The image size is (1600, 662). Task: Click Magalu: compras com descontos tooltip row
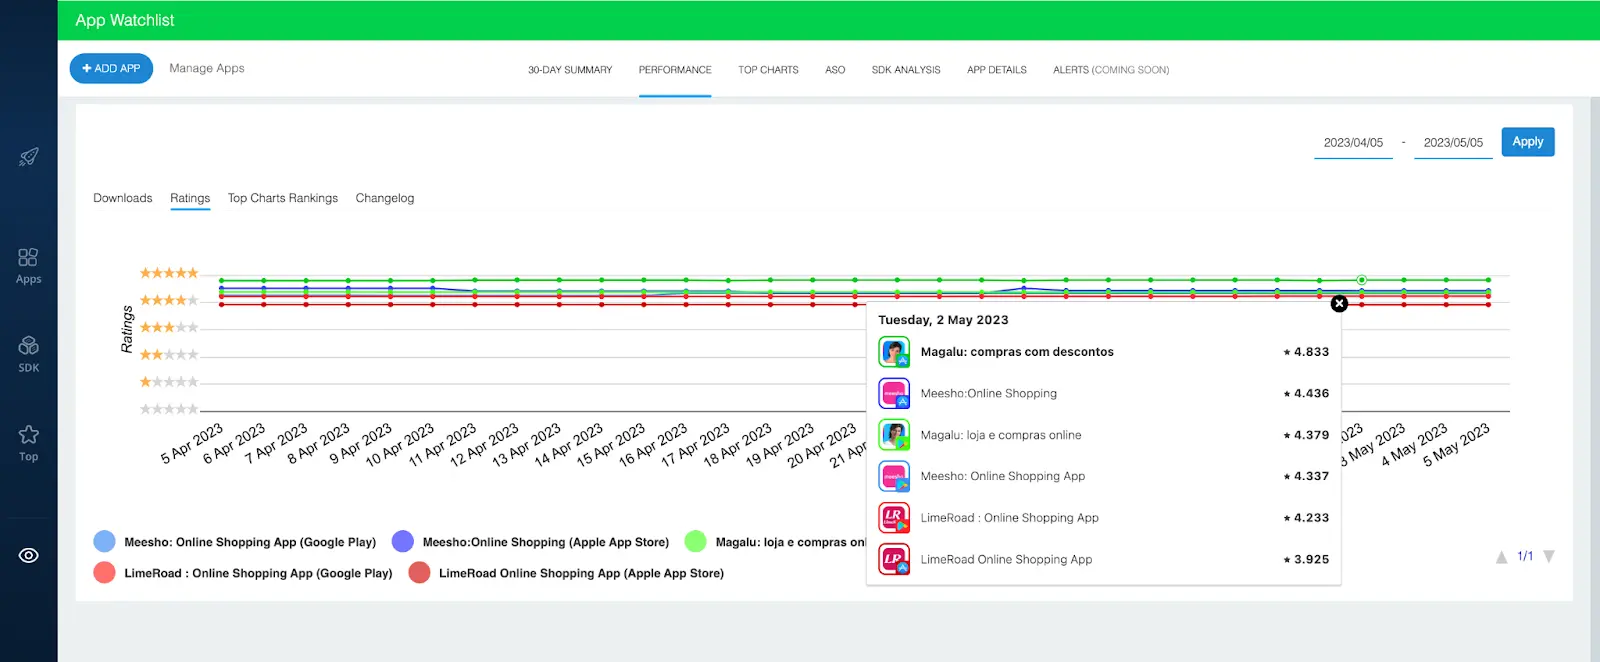pyautogui.click(x=1104, y=352)
